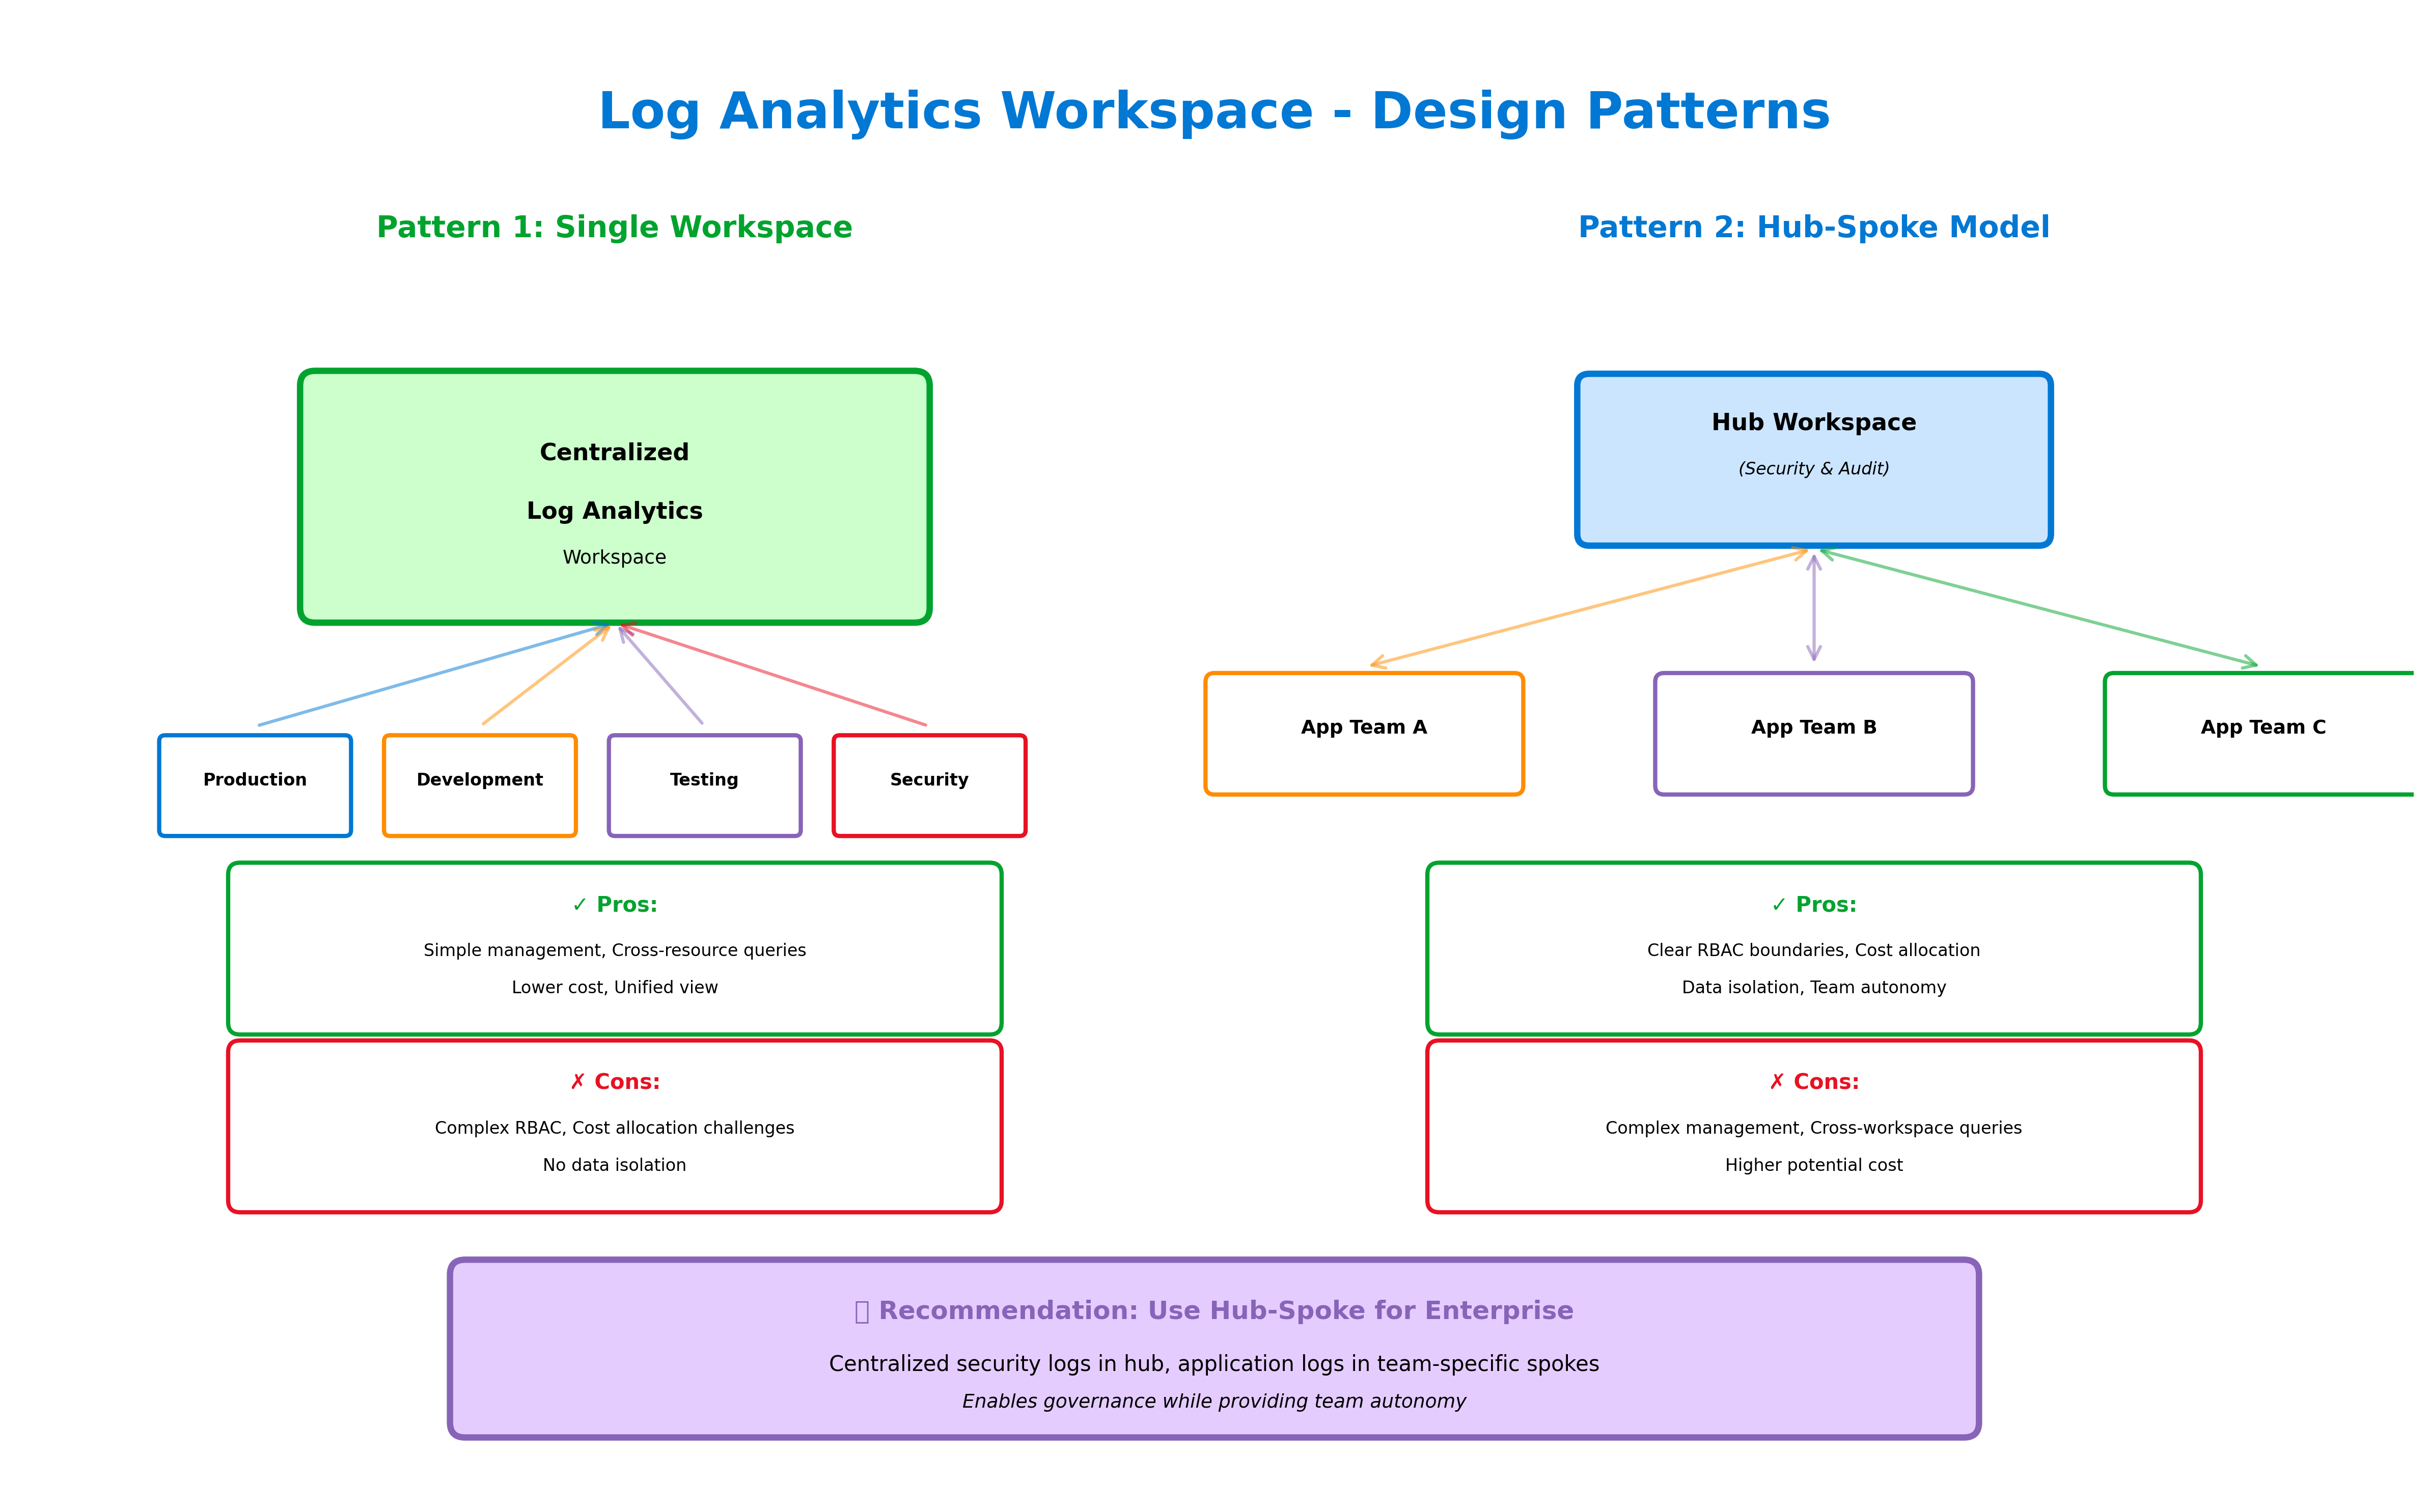Screen dimensions: 2429x1512
Task: Click the Pattern 1: Single Workspace heading
Action: 614,228
